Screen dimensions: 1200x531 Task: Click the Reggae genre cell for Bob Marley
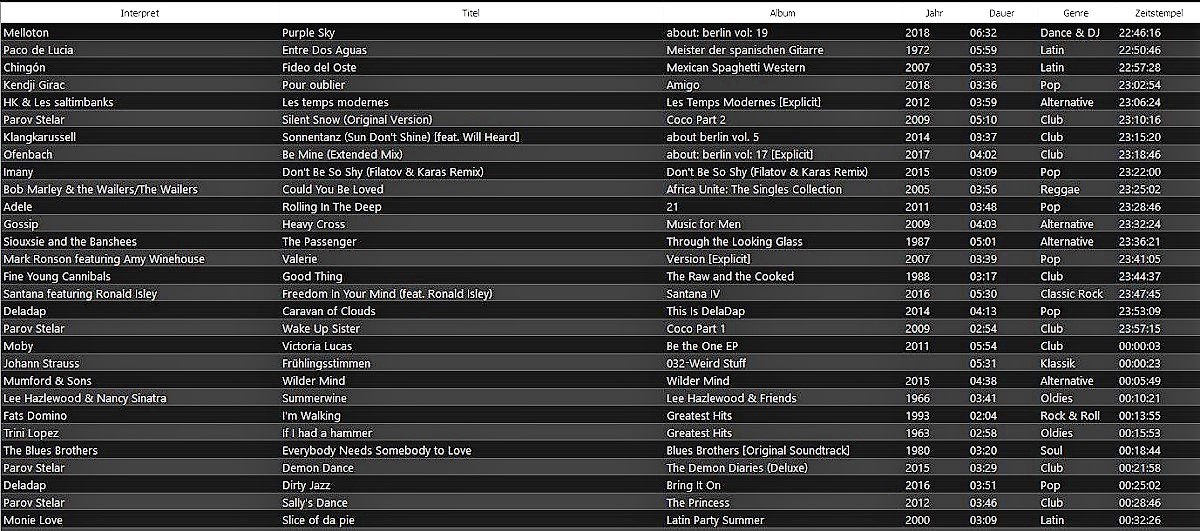coord(1060,190)
